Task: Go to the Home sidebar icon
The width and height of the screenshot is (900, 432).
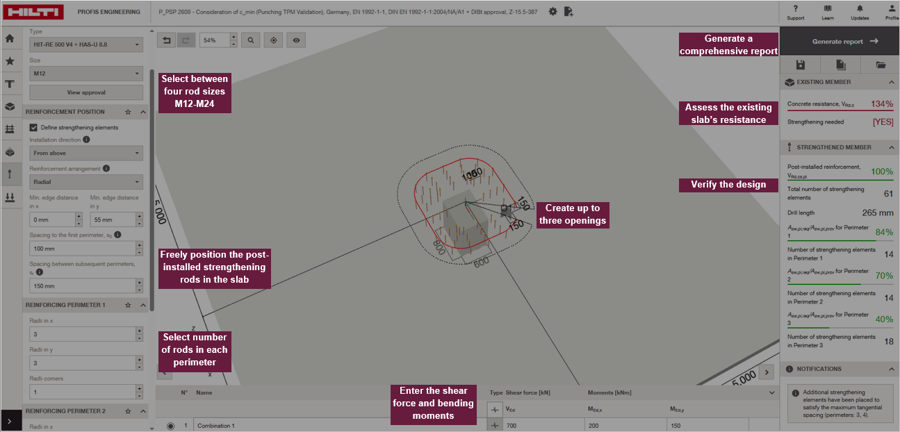Action: 10,39
